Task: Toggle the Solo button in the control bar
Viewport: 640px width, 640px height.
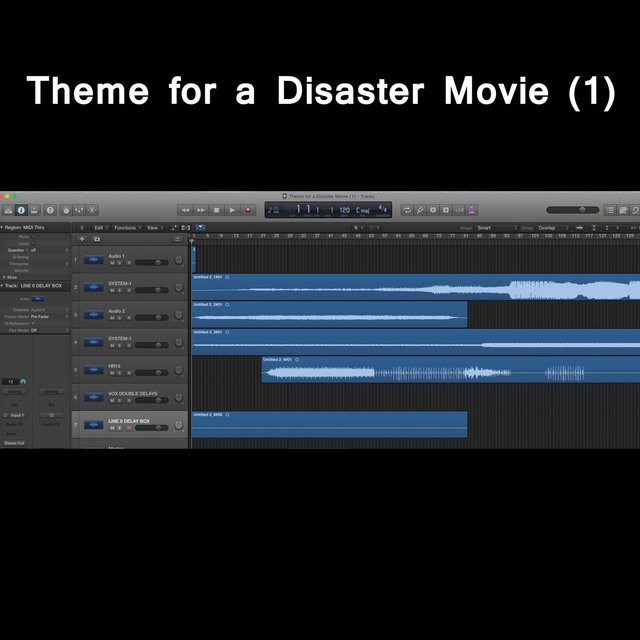Action: click(433, 210)
